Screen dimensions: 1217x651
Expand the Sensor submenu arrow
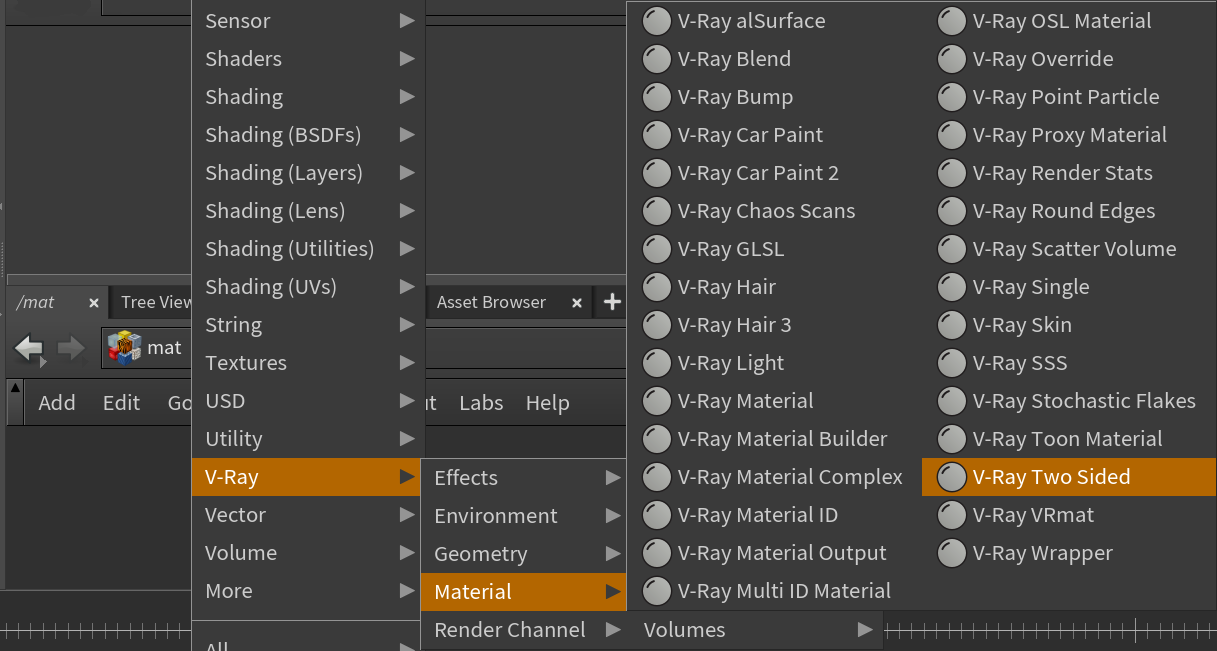[x=407, y=21]
